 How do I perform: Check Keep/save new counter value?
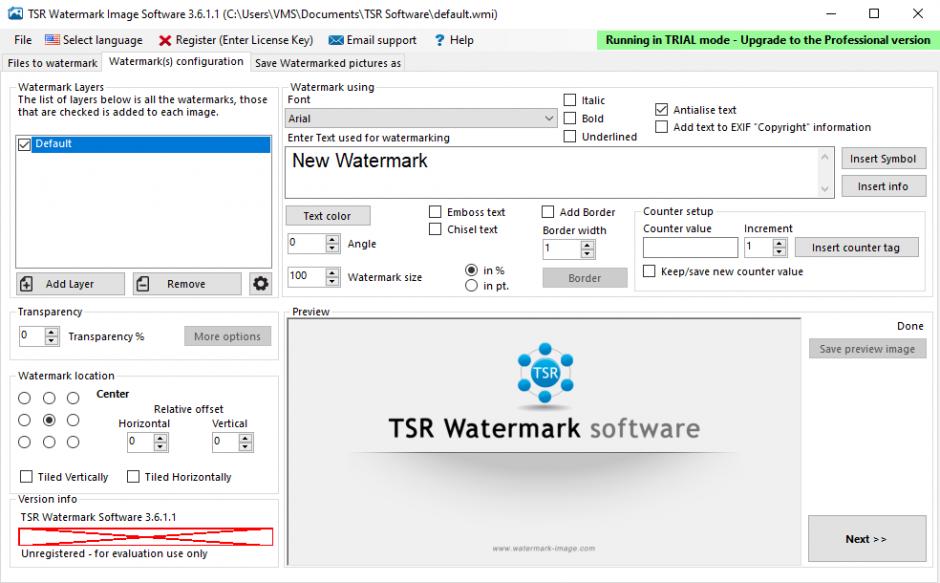649,272
